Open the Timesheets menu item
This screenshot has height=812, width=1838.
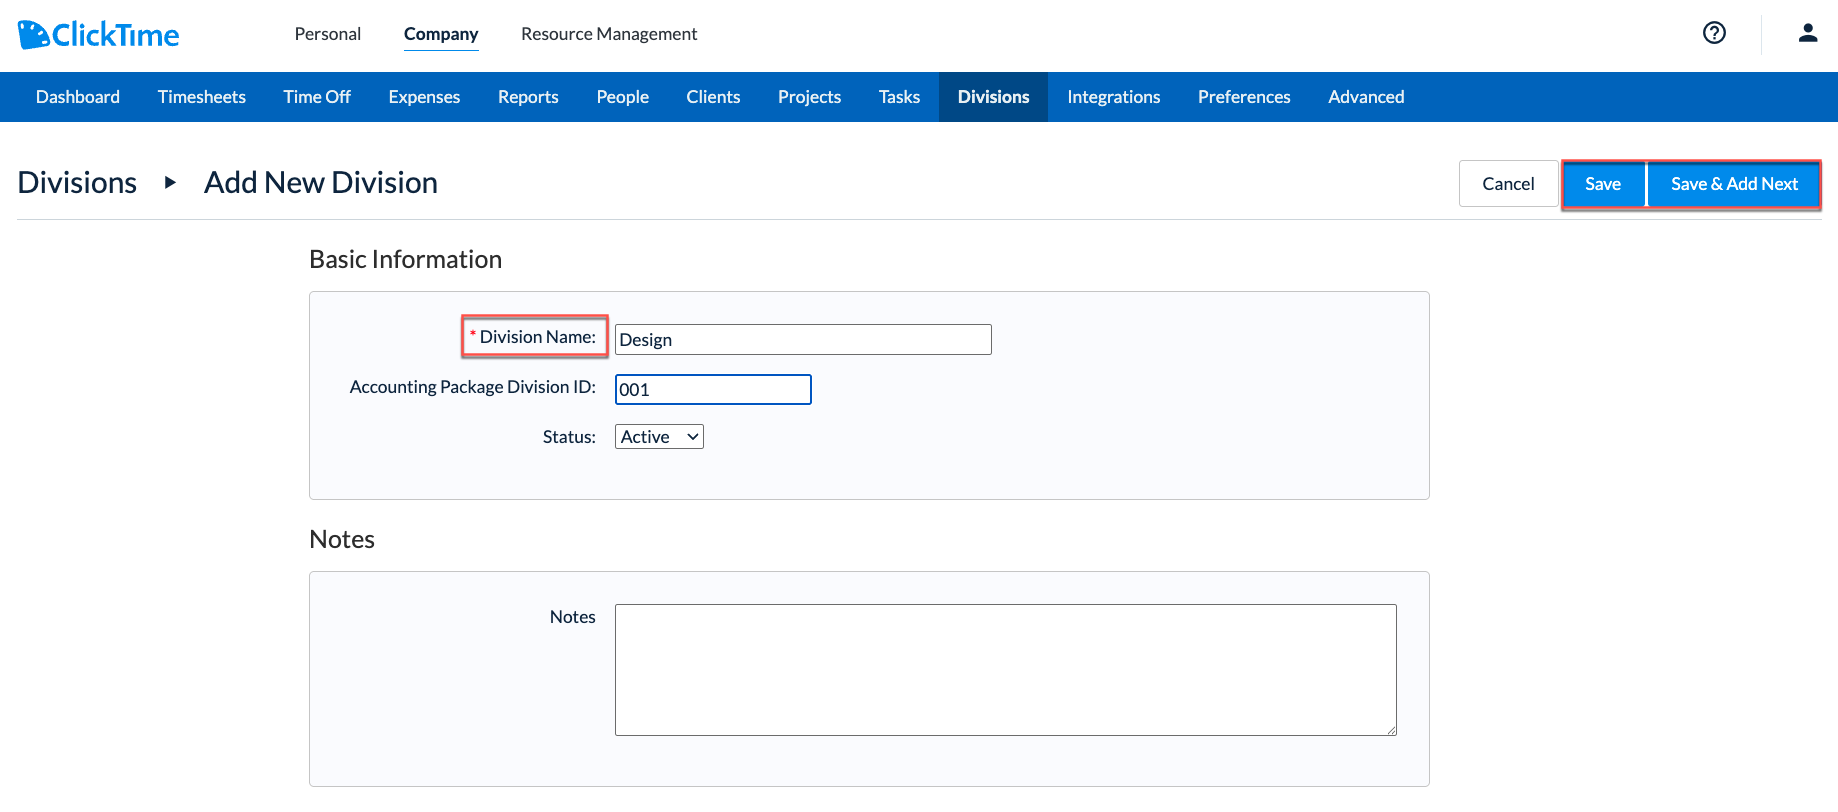coord(202,97)
